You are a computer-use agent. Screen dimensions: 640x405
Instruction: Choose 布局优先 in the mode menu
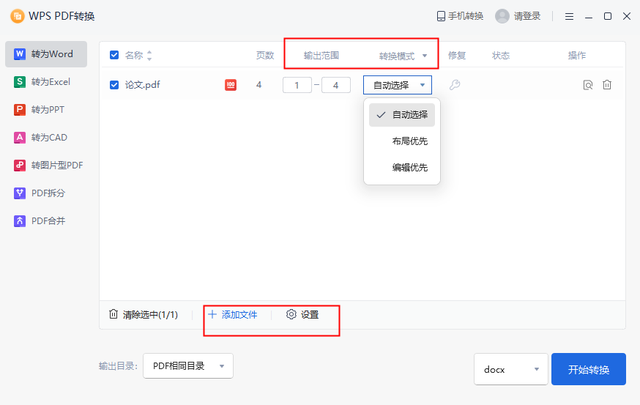pyautogui.click(x=402, y=141)
